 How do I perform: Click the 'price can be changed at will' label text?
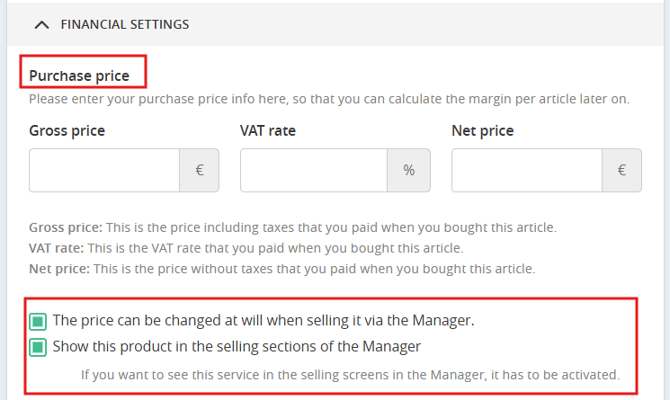[x=264, y=321]
